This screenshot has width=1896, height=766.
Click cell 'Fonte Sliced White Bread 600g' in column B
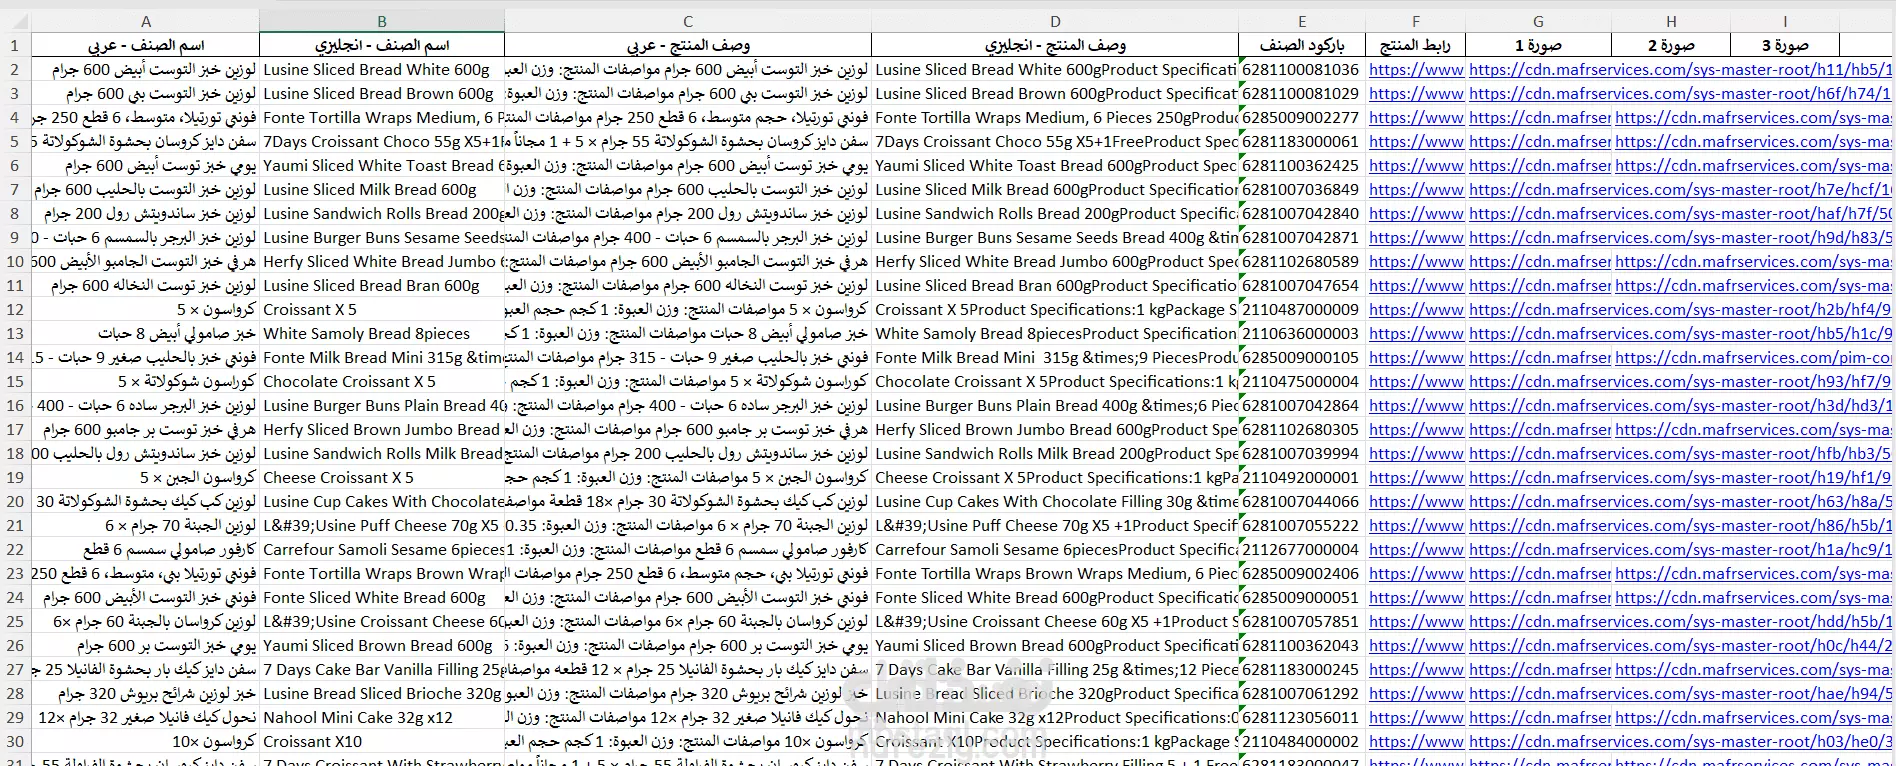[x=382, y=597]
